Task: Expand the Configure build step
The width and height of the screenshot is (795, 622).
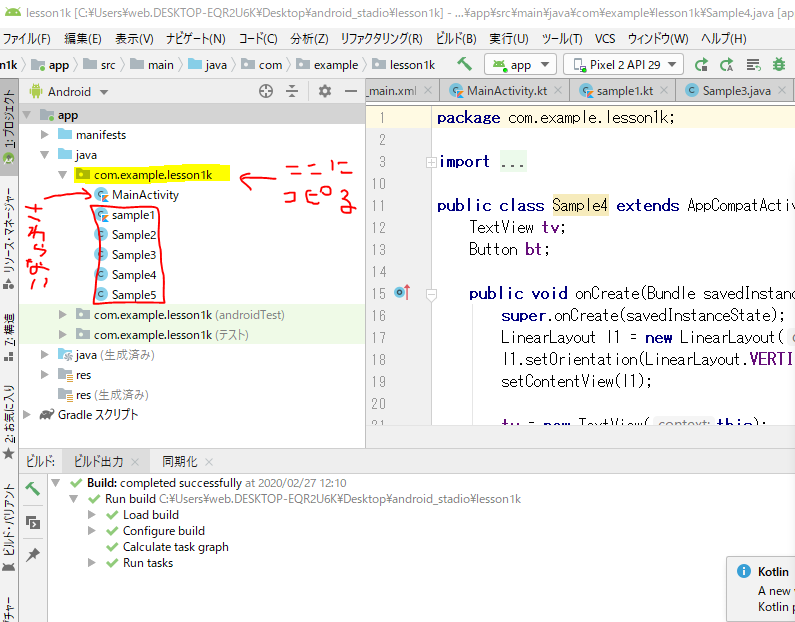Action: click(92, 531)
